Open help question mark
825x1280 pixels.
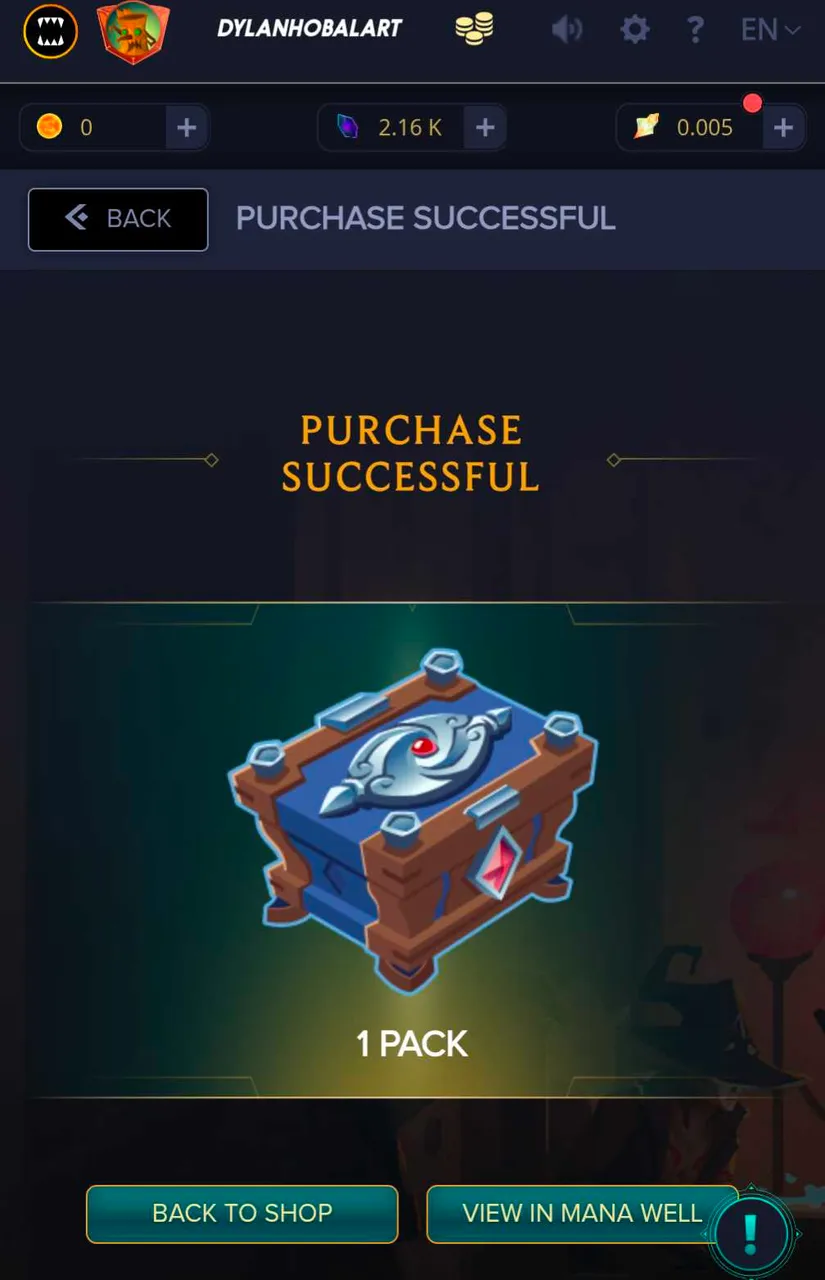695,29
